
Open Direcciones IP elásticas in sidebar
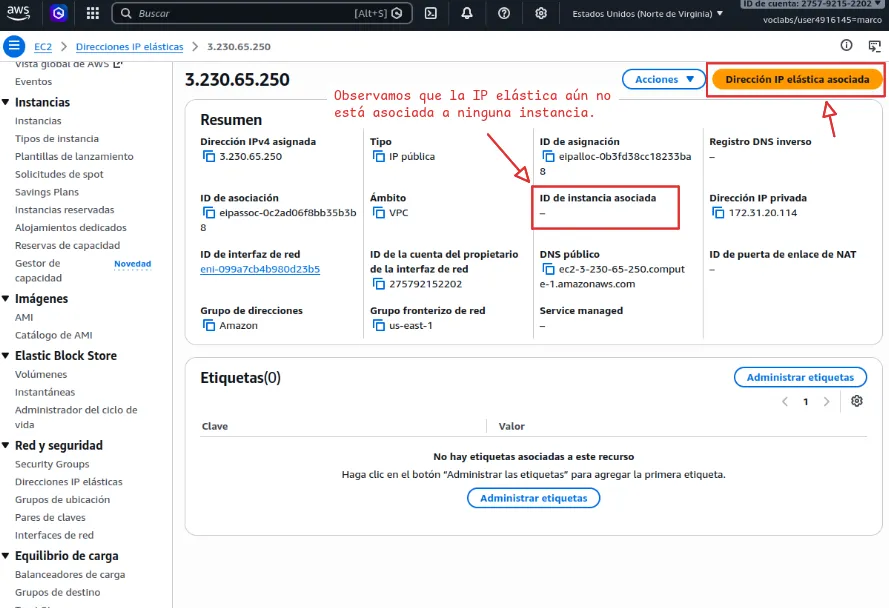[69, 482]
